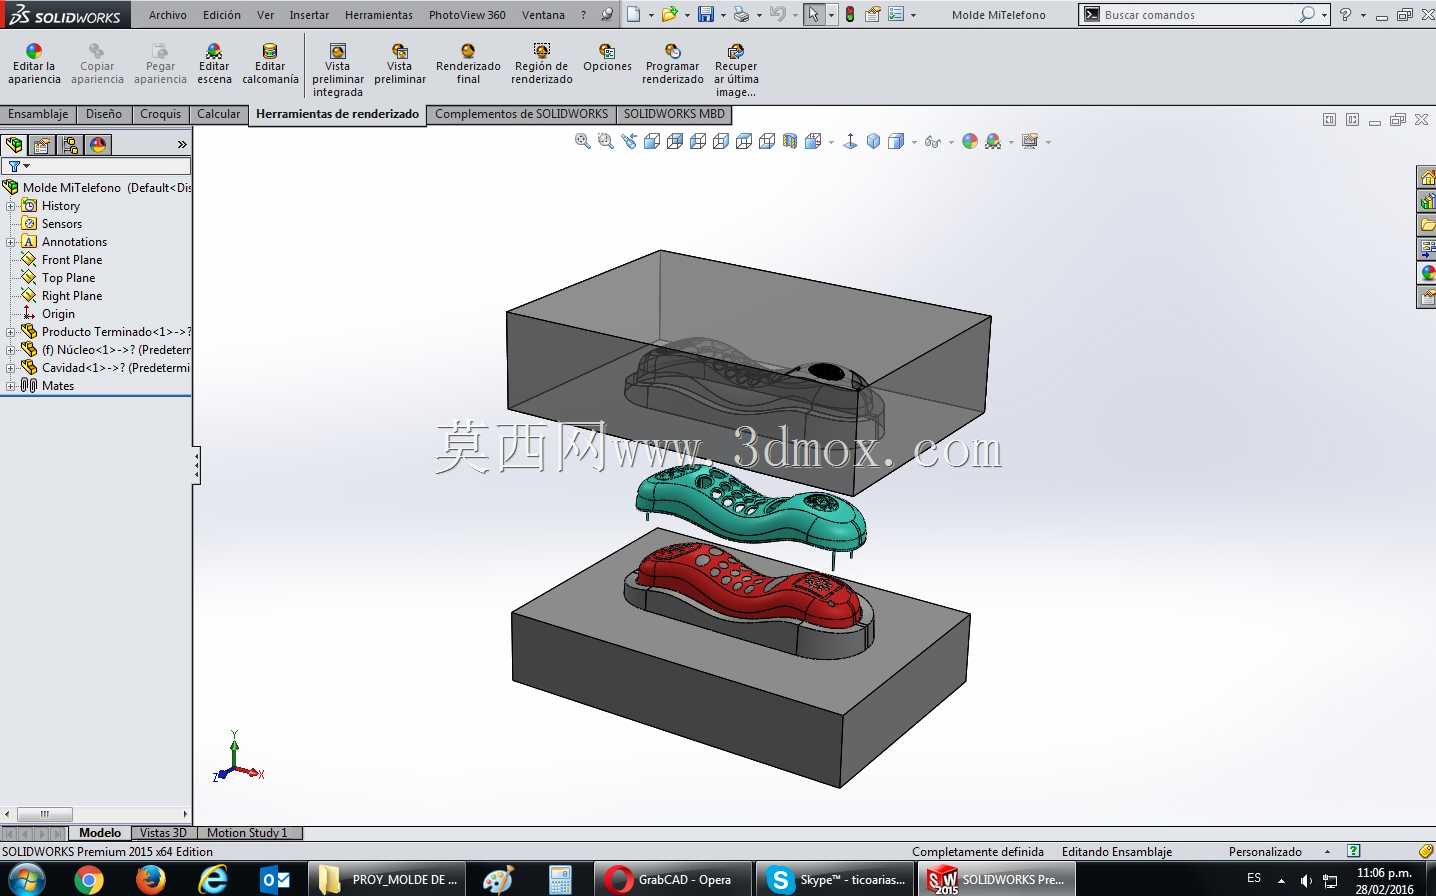
Task: Switch to the Croquis tab
Action: pos(160,114)
